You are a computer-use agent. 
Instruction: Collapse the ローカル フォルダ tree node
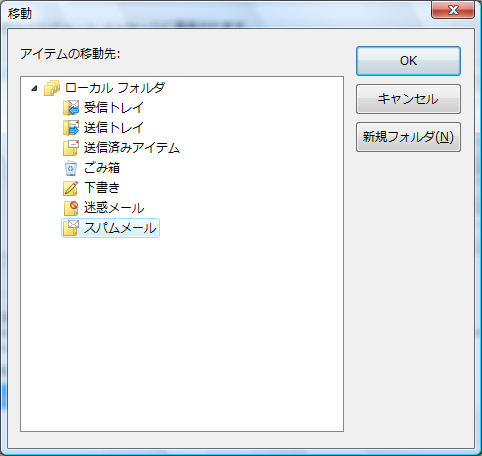(34, 89)
